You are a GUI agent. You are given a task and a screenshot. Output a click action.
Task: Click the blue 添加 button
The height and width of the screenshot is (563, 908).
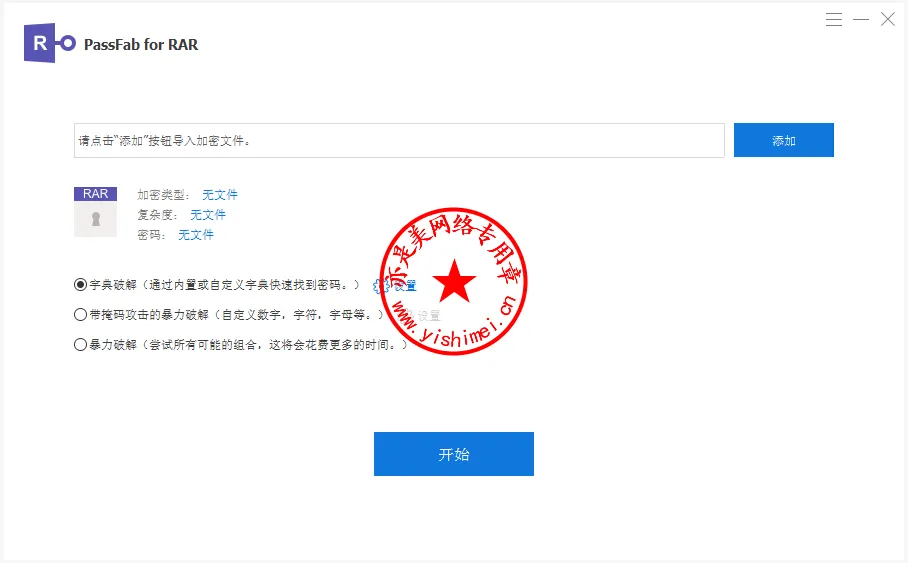click(x=783, y=141)
